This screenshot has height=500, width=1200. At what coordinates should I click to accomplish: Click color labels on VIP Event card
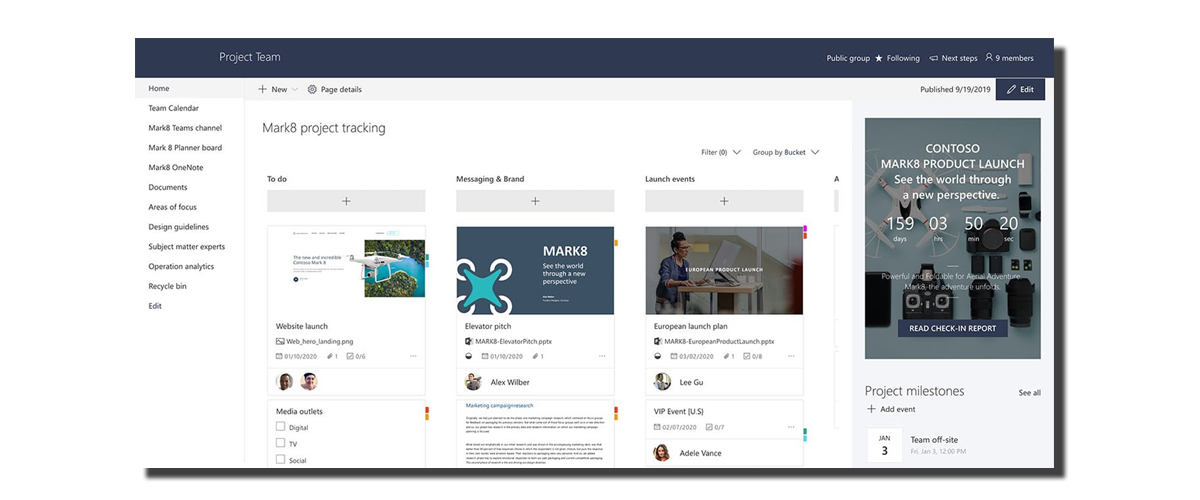coord(805,435)
